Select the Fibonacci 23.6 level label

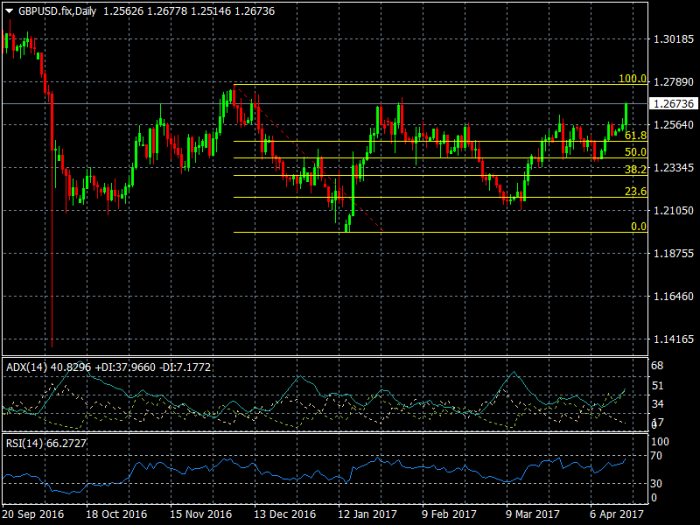pos(635,192)
